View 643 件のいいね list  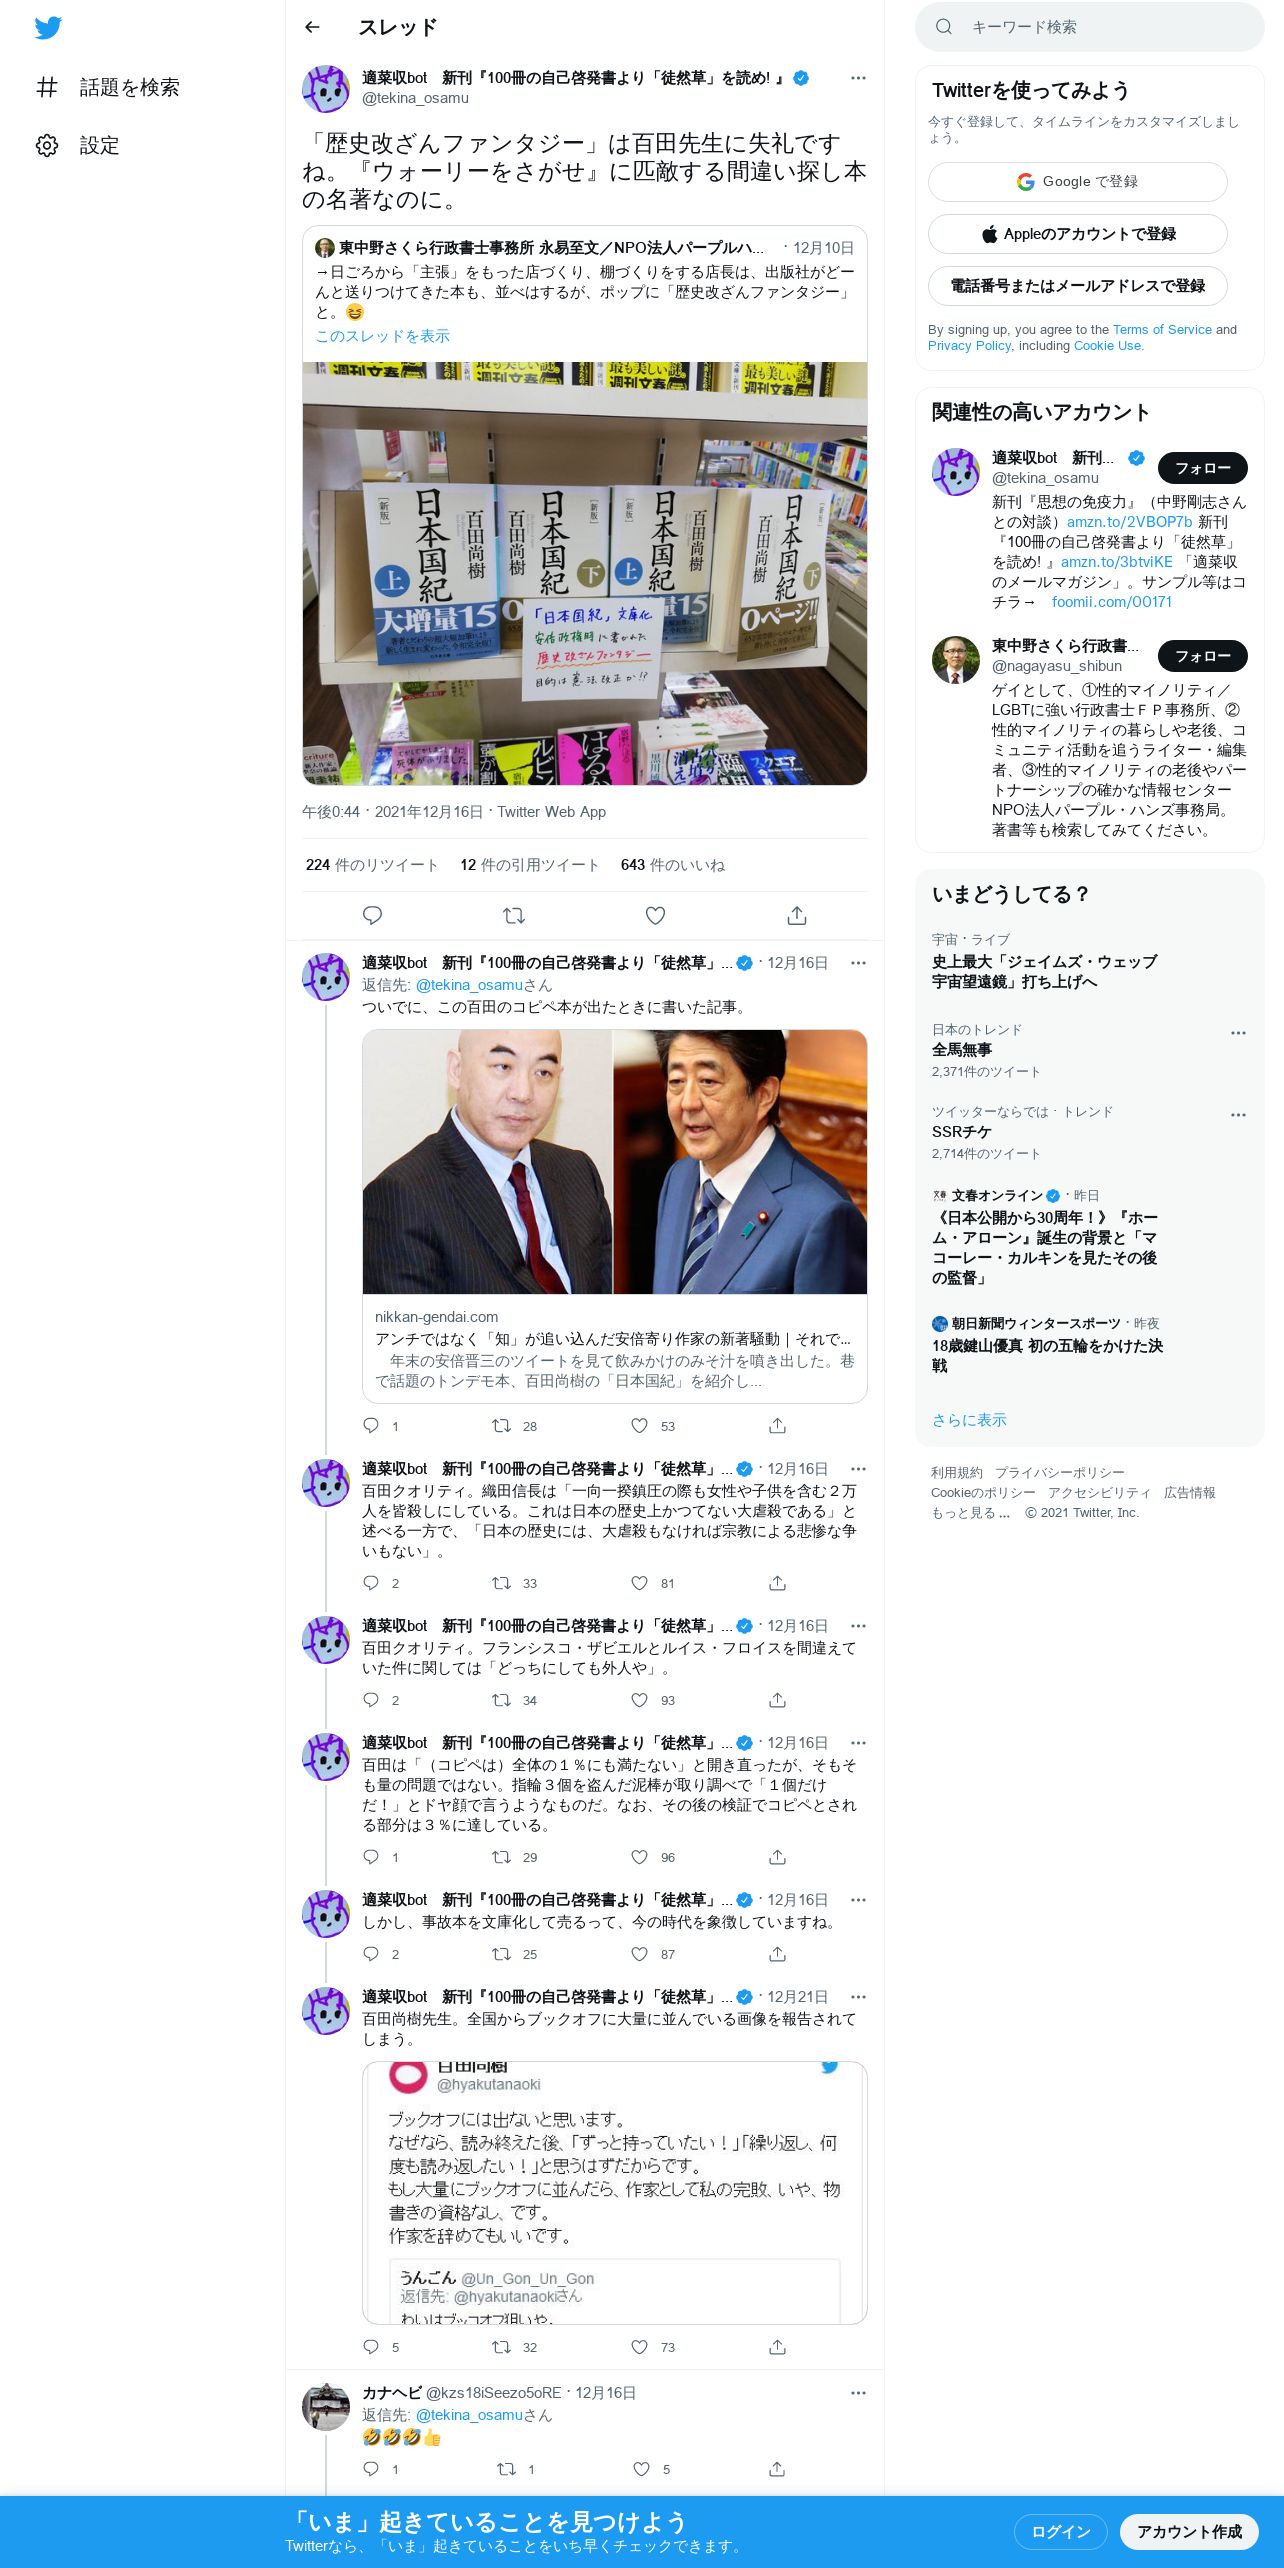coord(672,865)
